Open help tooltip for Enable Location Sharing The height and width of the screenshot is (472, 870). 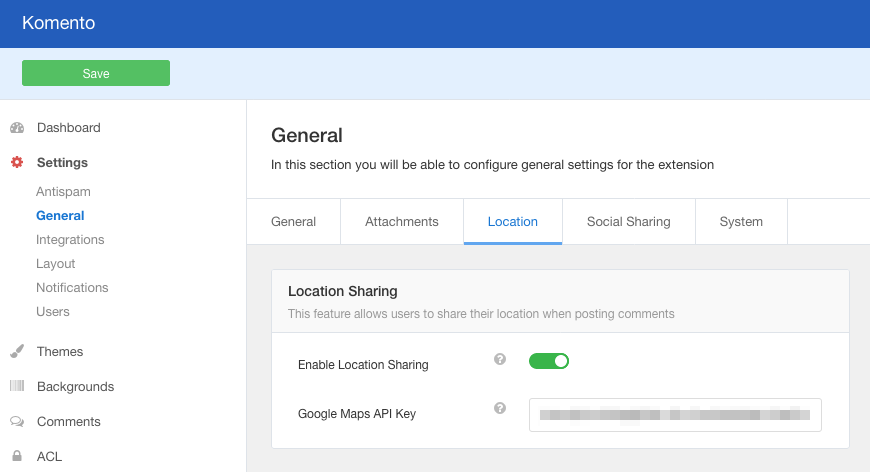500,359
